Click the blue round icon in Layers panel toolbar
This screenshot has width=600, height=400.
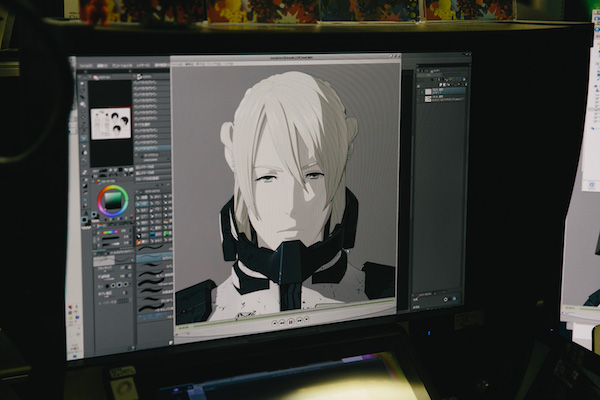point(463,79)
